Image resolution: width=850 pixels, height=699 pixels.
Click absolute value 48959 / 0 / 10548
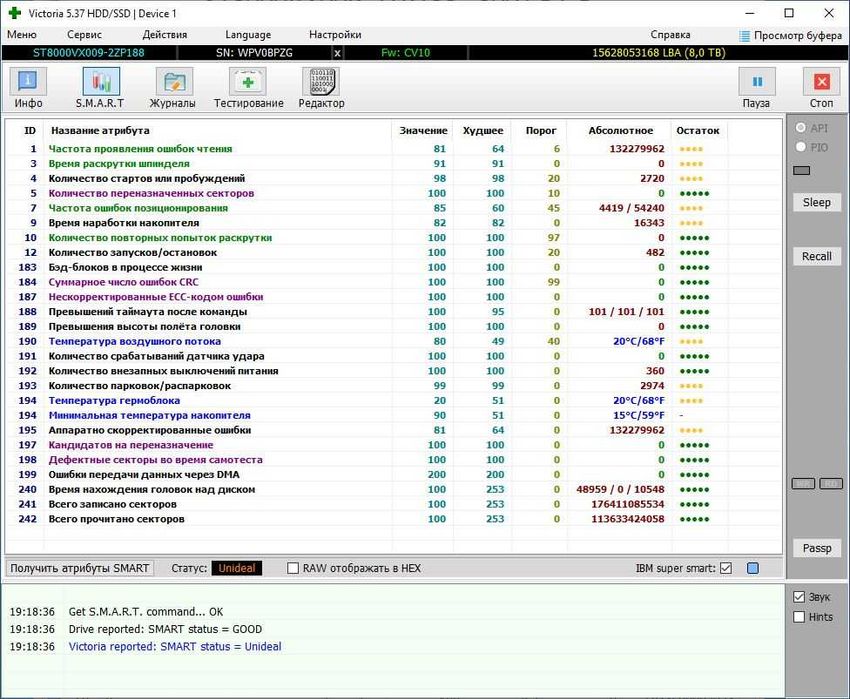click(620, 489)
